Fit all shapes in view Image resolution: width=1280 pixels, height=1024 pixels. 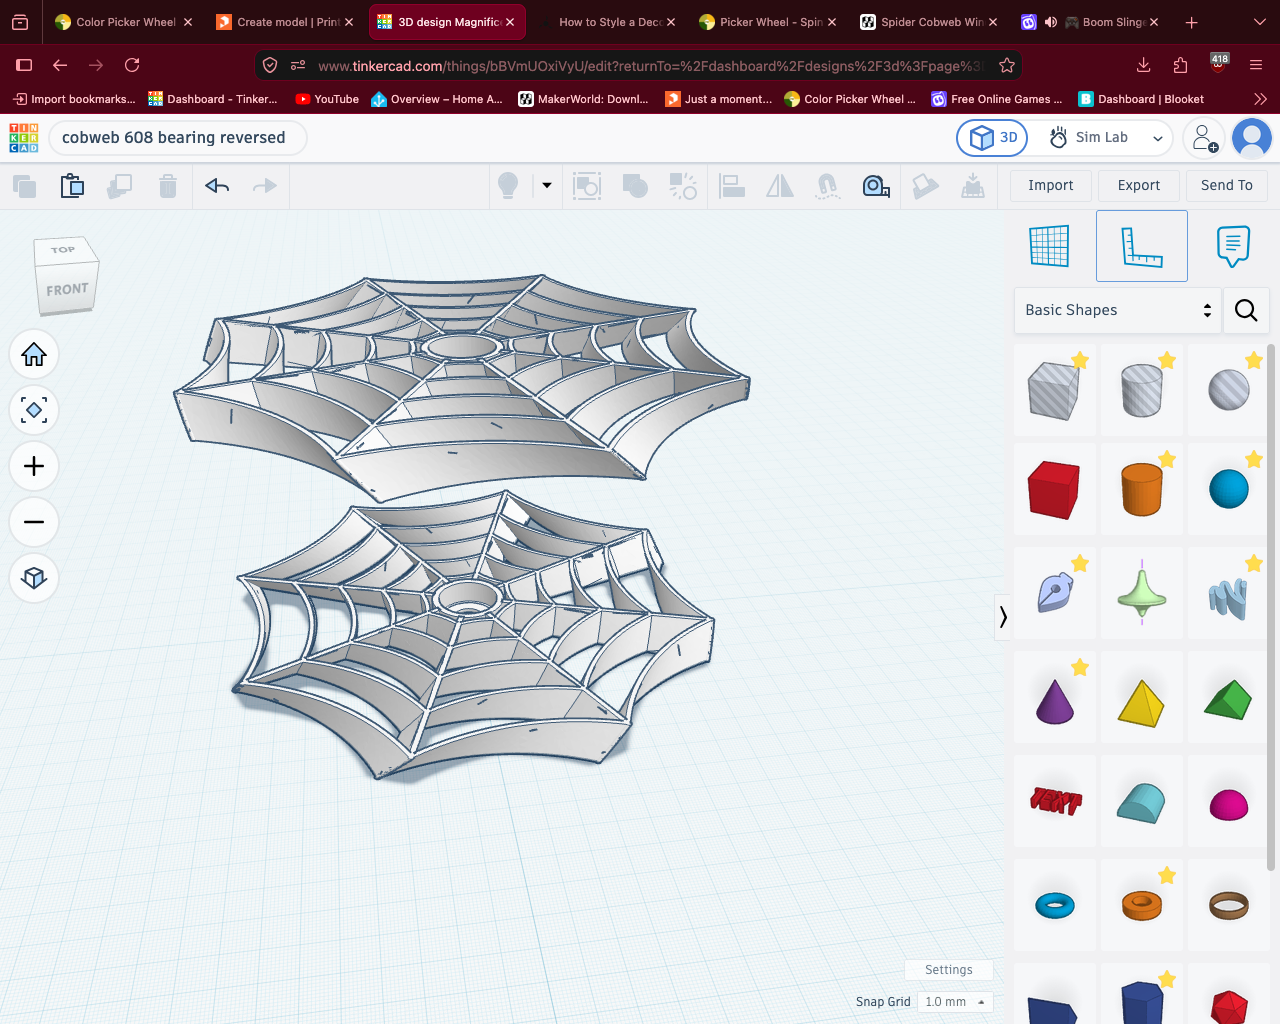point(34,411)
